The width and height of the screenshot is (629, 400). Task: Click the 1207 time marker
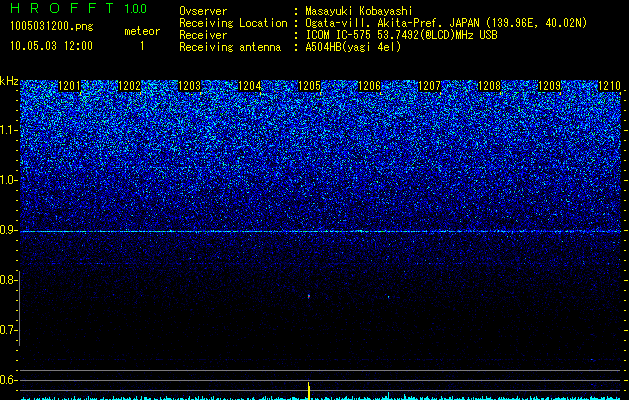(x=430, y=86)
